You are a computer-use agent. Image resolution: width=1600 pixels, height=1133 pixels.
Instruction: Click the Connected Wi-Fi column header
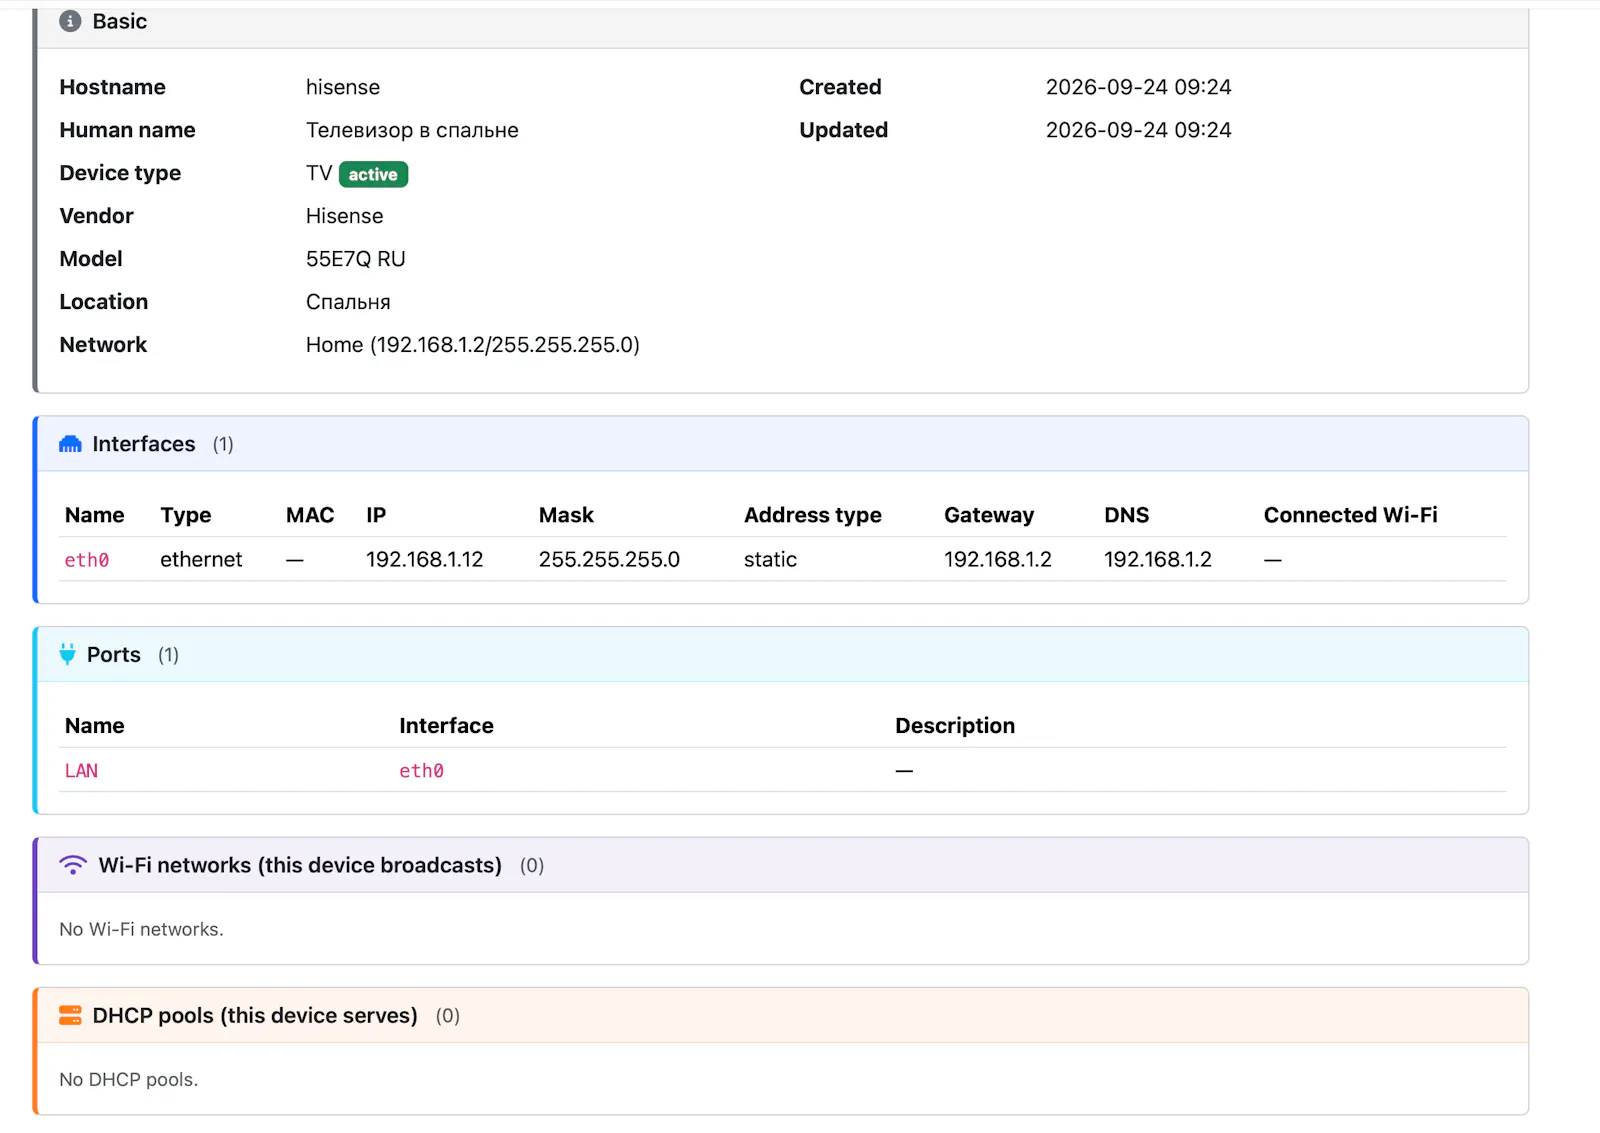pyautogui.click(x=1351, y=515)
